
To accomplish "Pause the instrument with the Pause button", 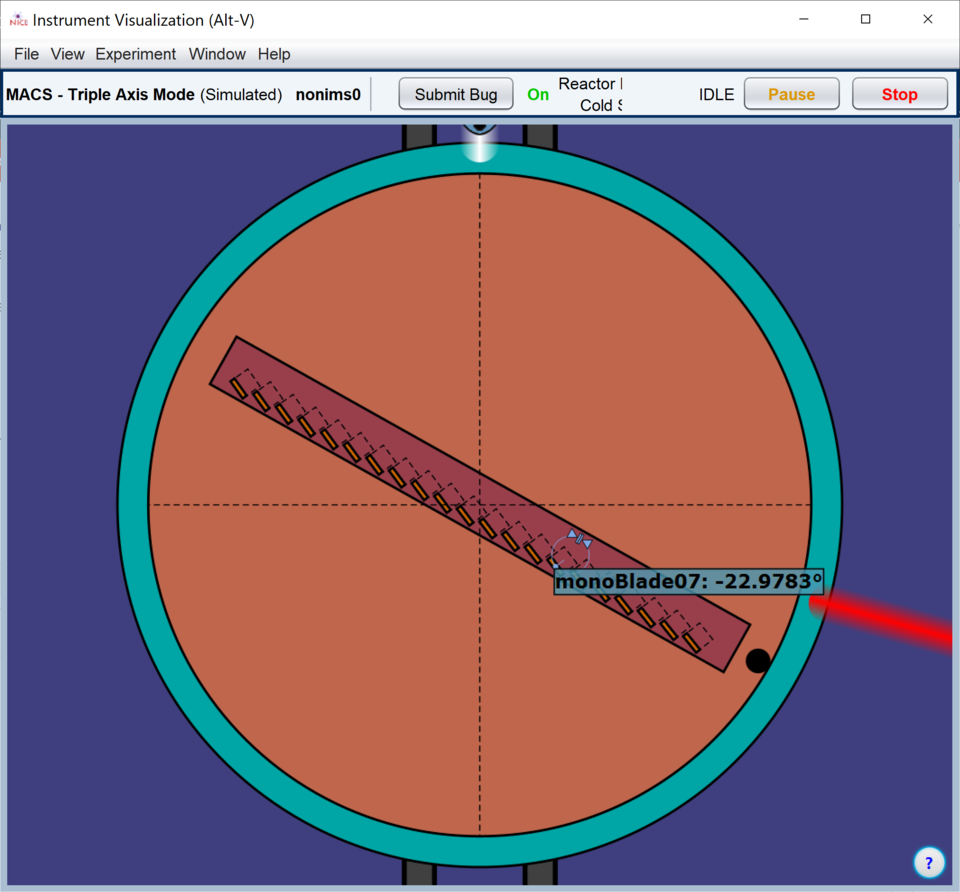I will 791,95.
